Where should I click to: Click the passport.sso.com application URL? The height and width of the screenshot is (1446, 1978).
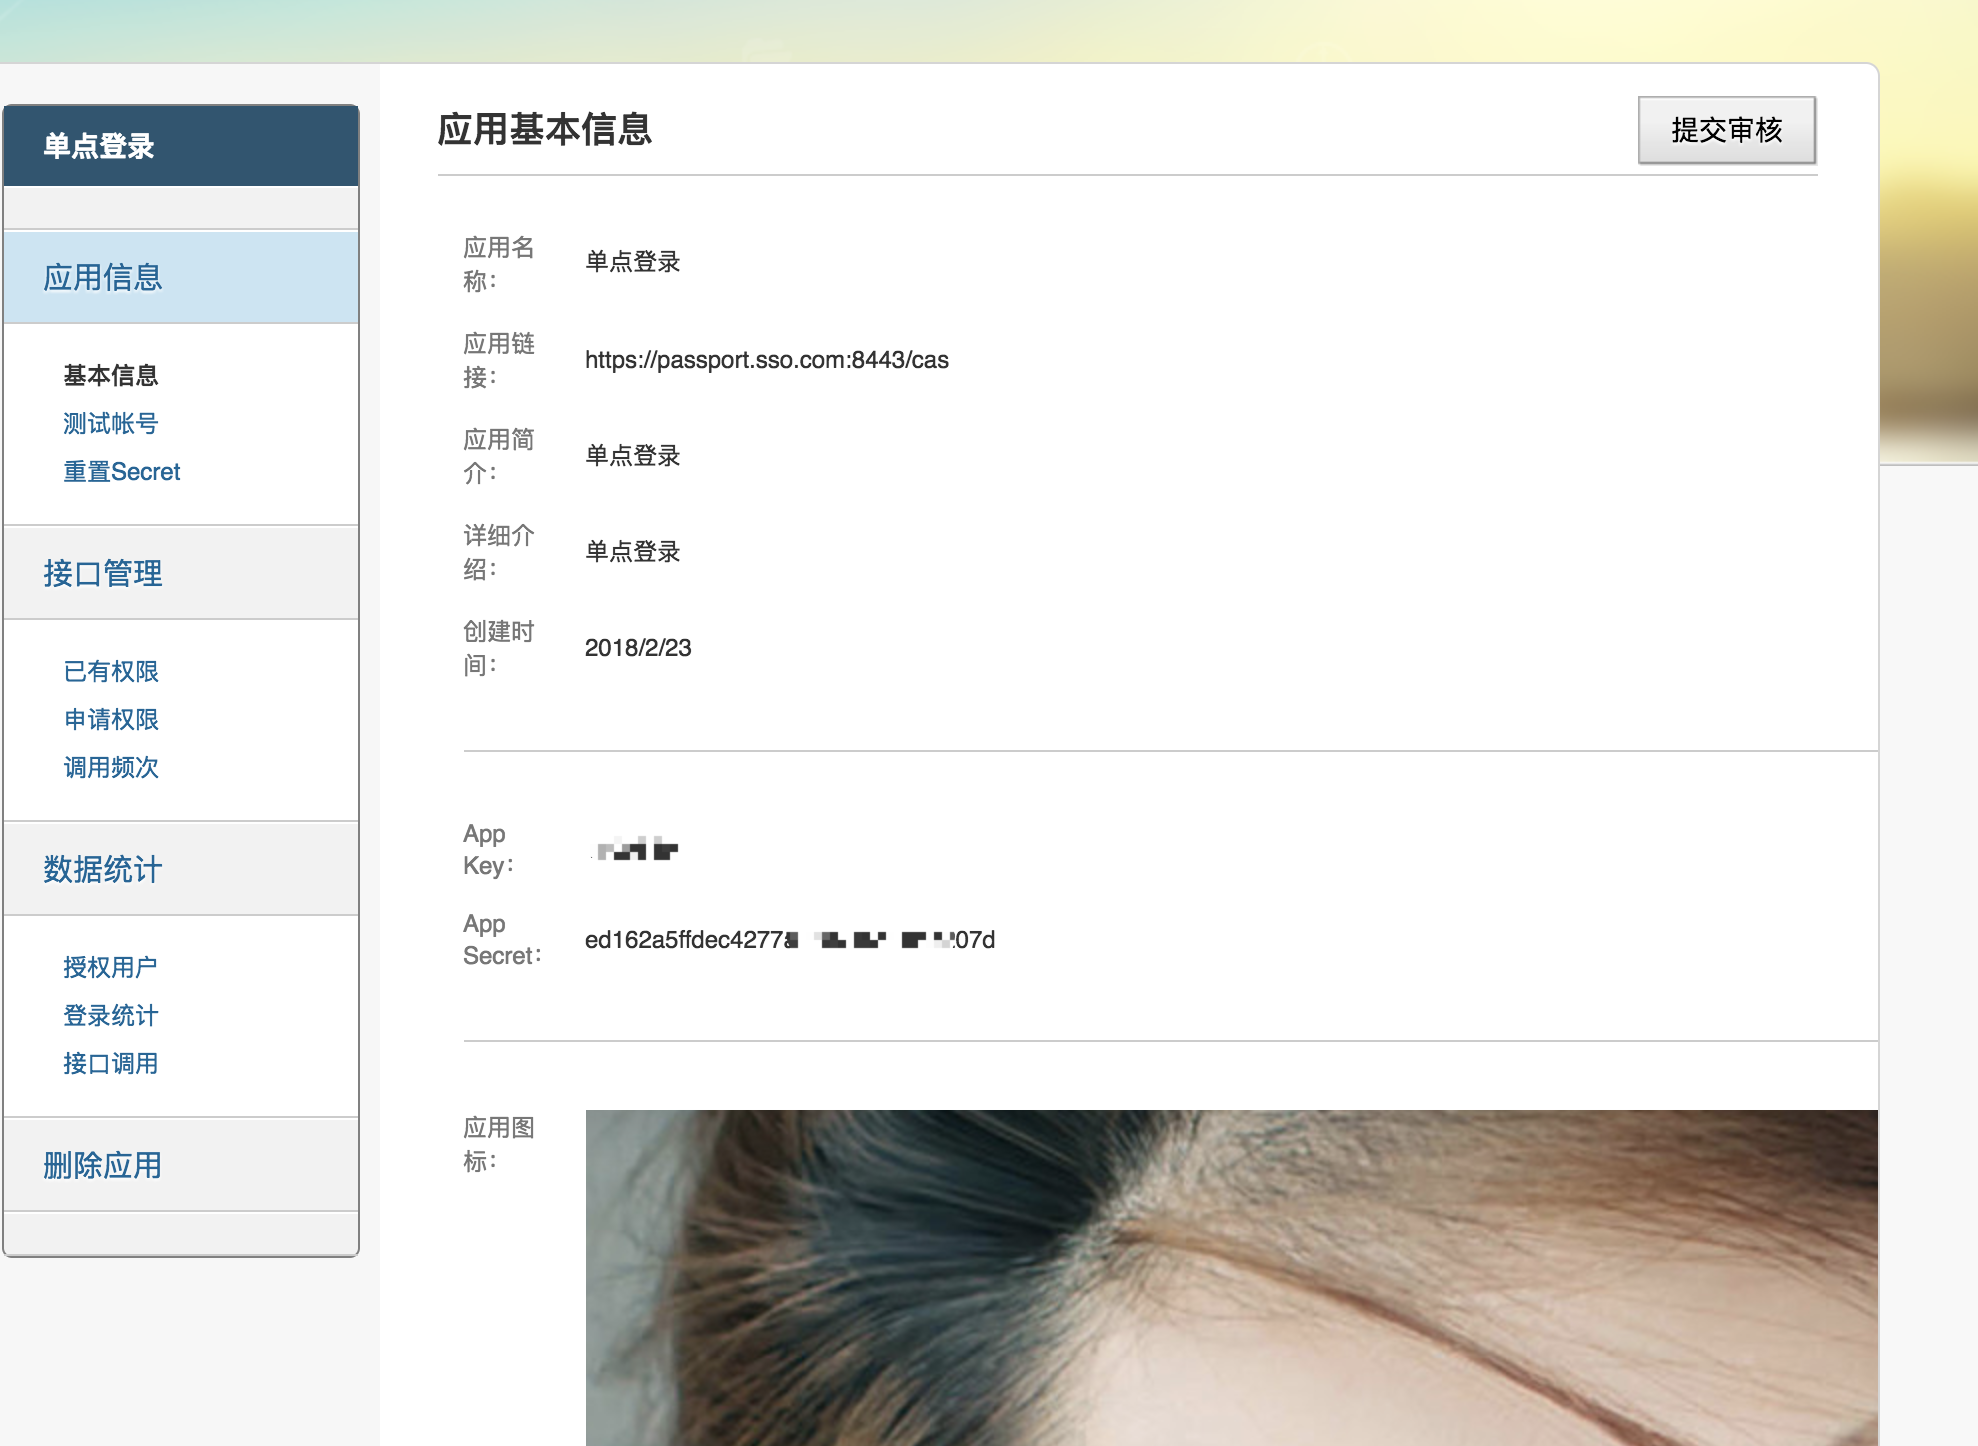pos(766,360)
